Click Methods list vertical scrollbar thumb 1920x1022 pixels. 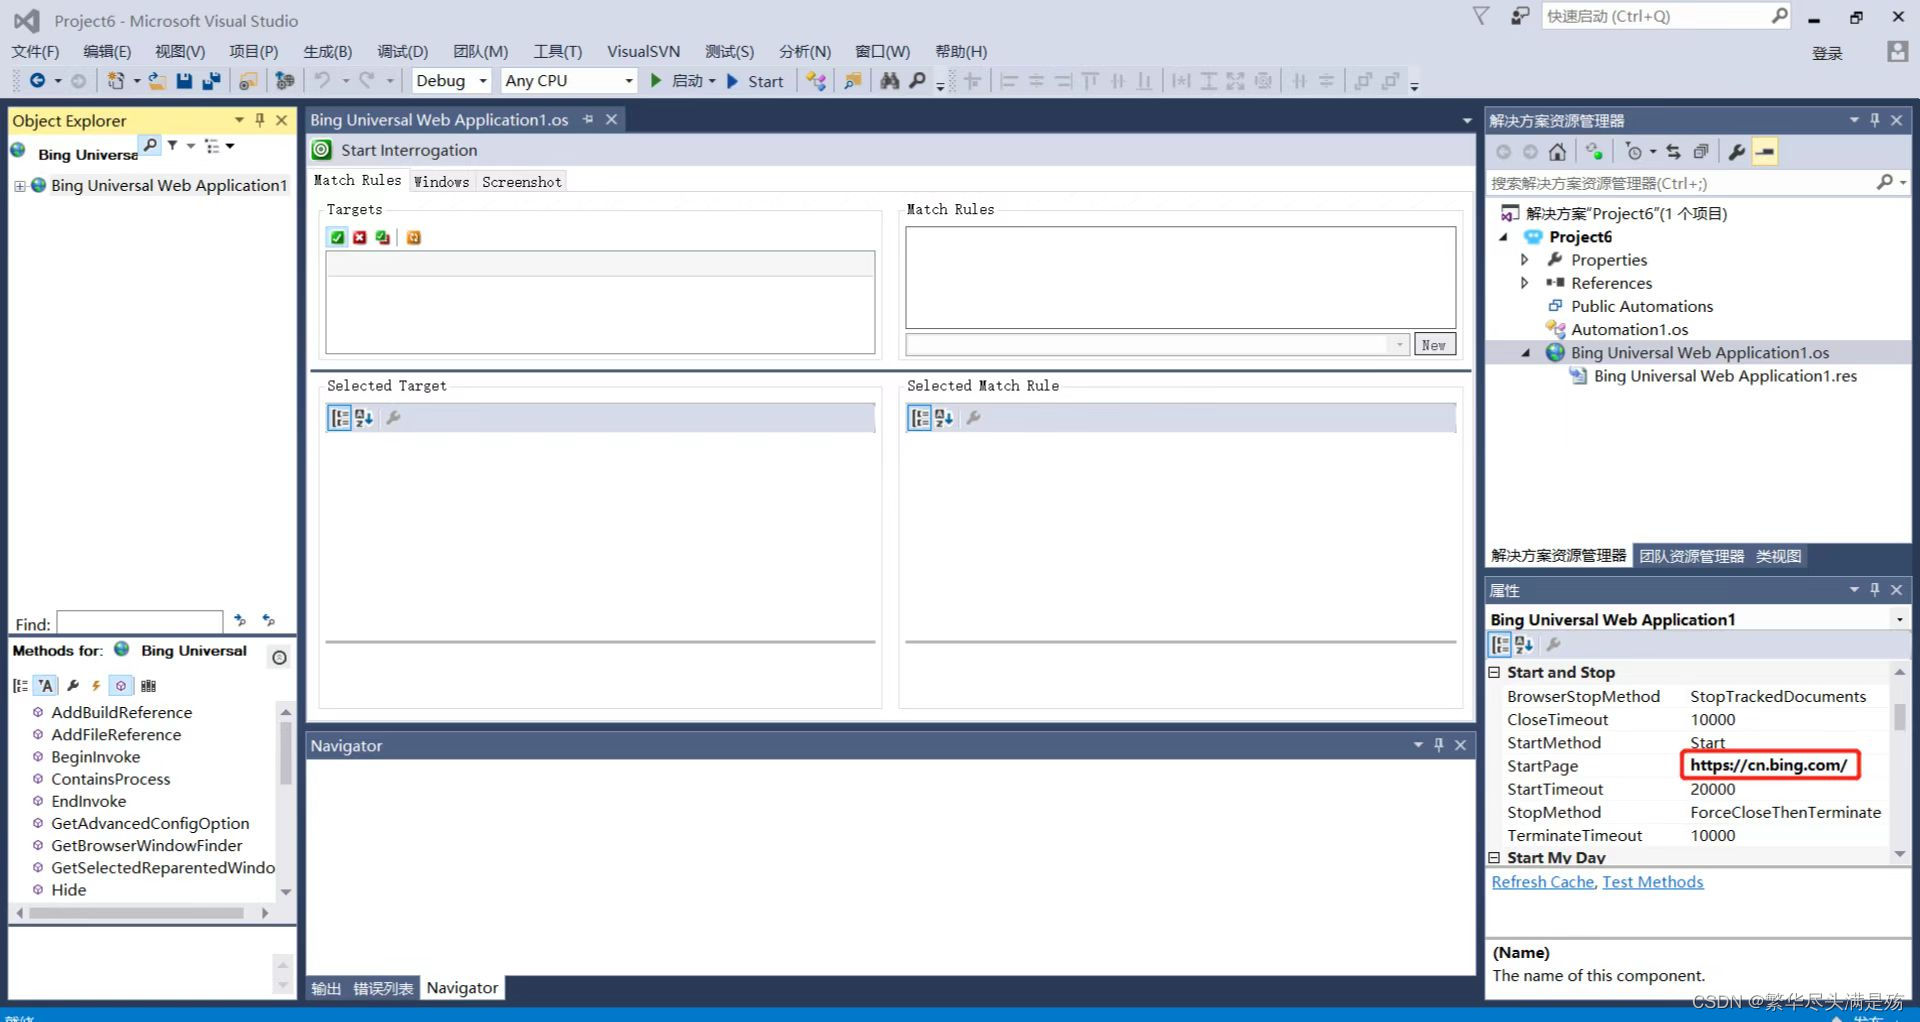[x=286, y=753]
